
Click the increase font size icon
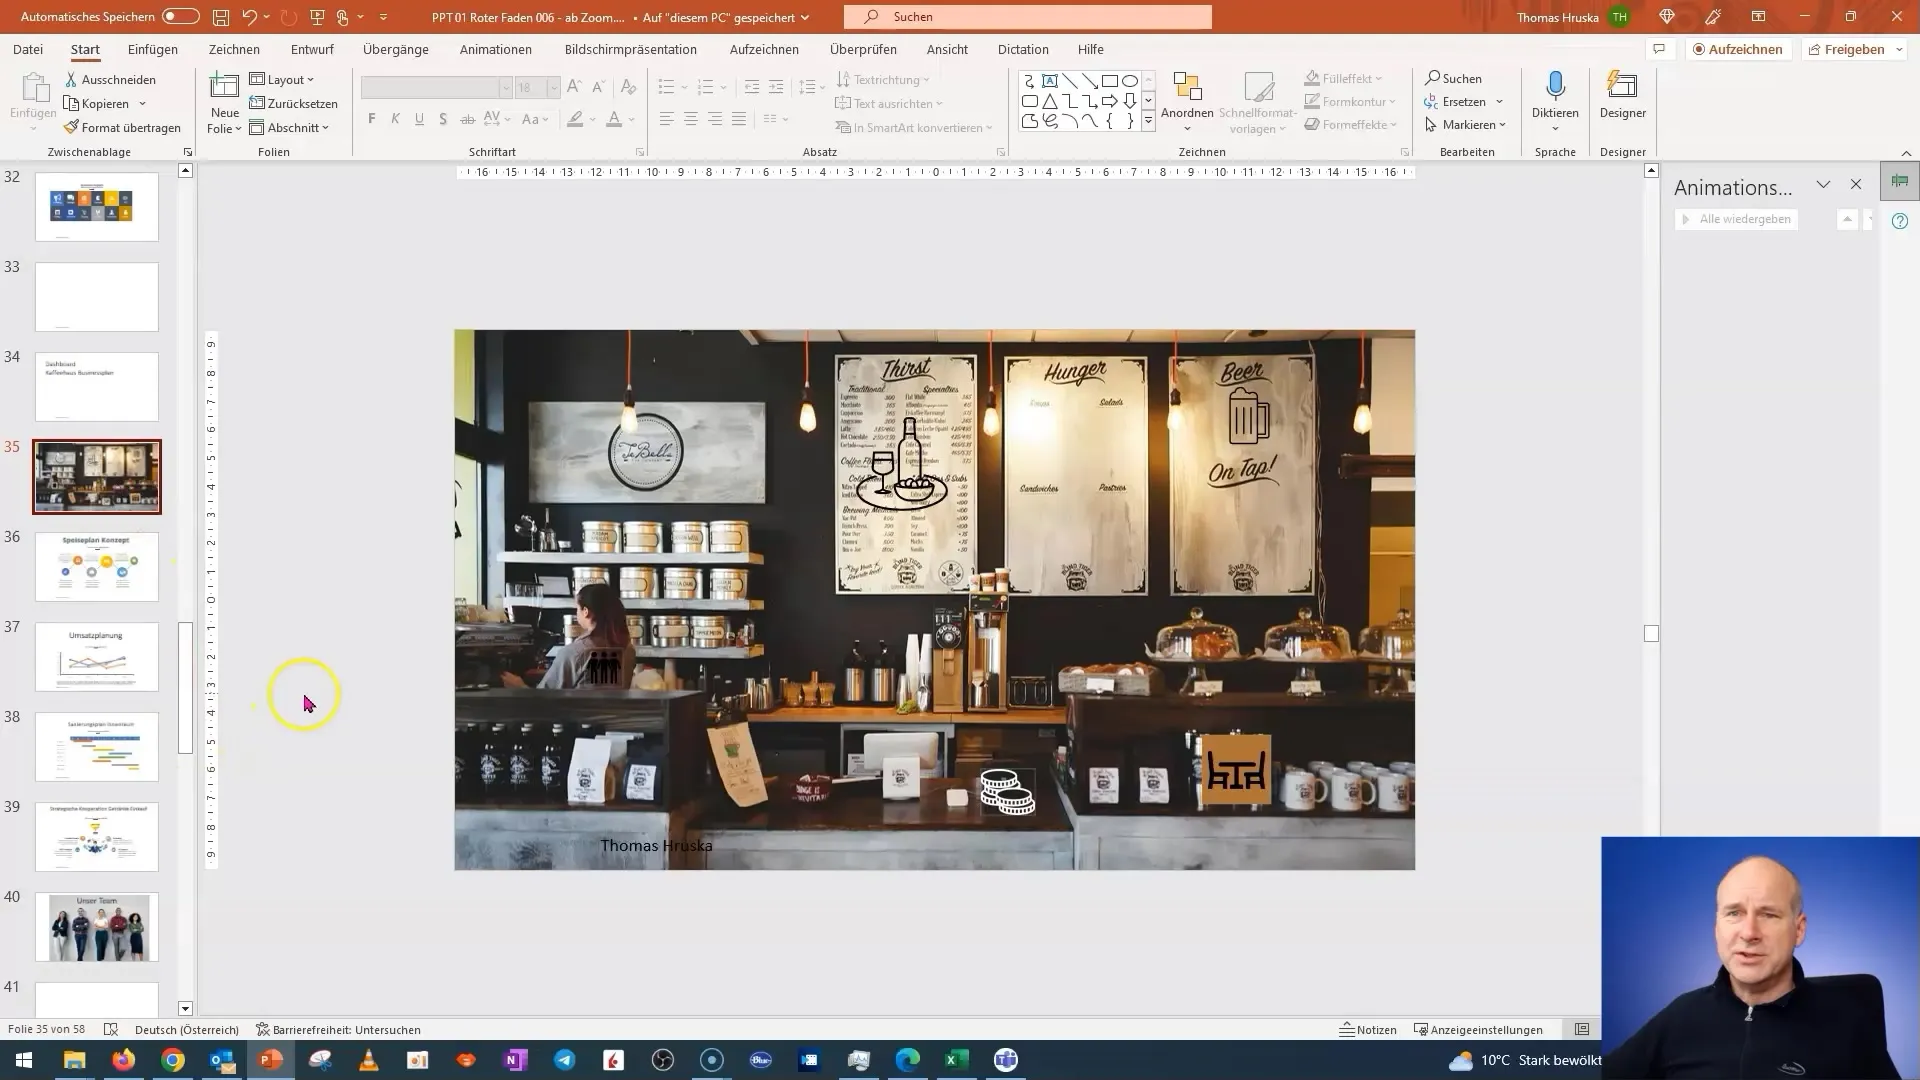[574, 87]
